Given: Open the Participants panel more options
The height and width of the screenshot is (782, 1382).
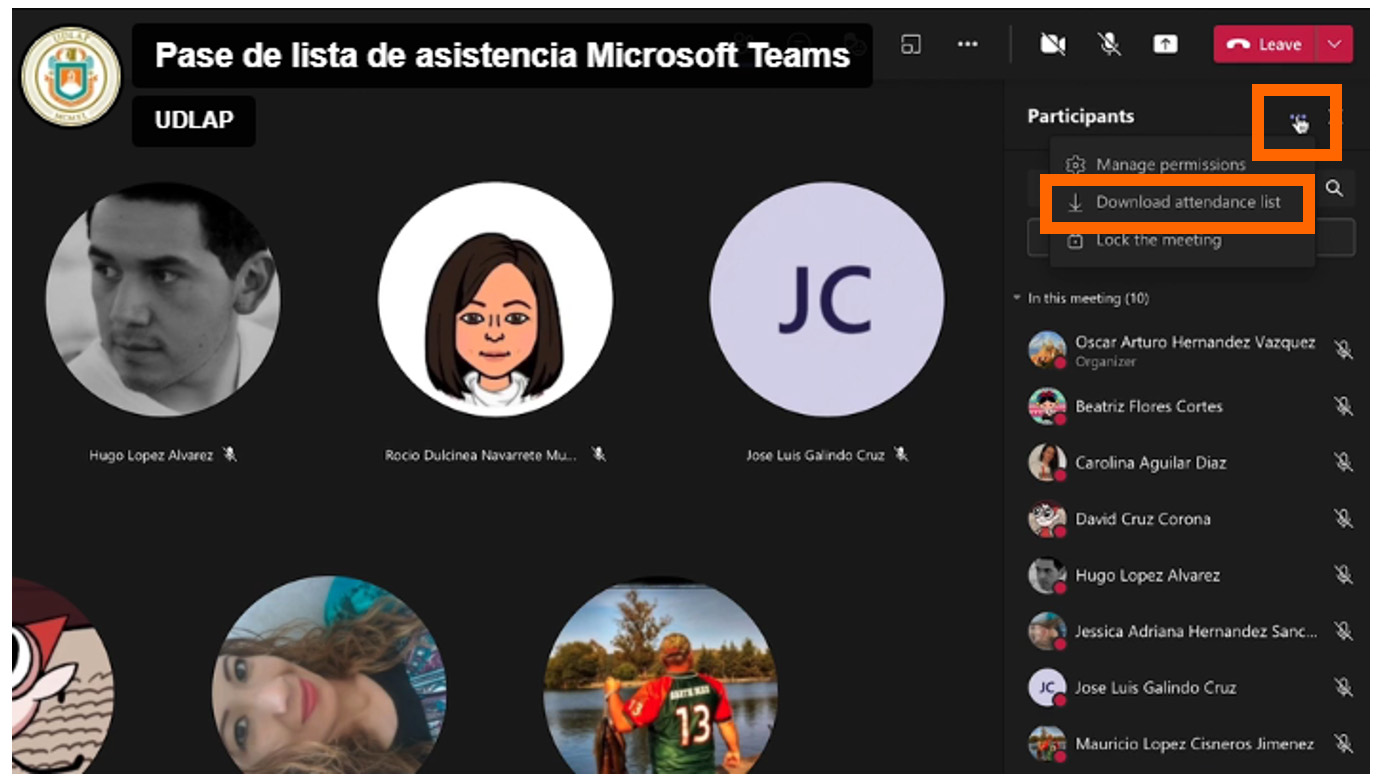Looking at the screenshot, I should [x=1298, y=120].
